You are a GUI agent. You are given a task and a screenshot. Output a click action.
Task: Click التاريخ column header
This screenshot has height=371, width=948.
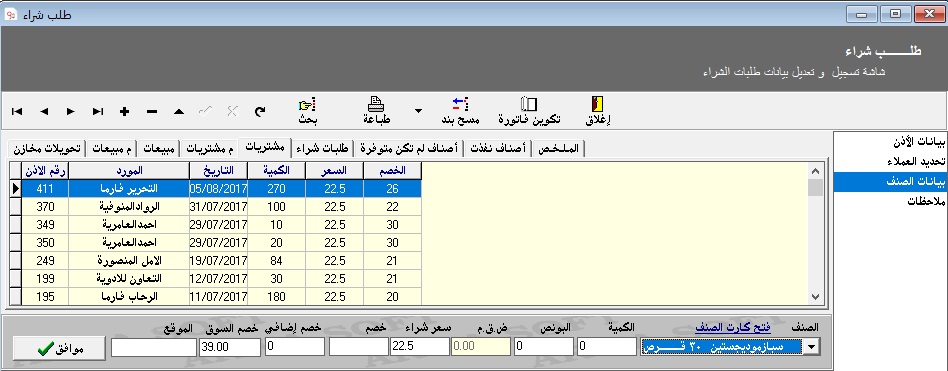tap(218, 171)
